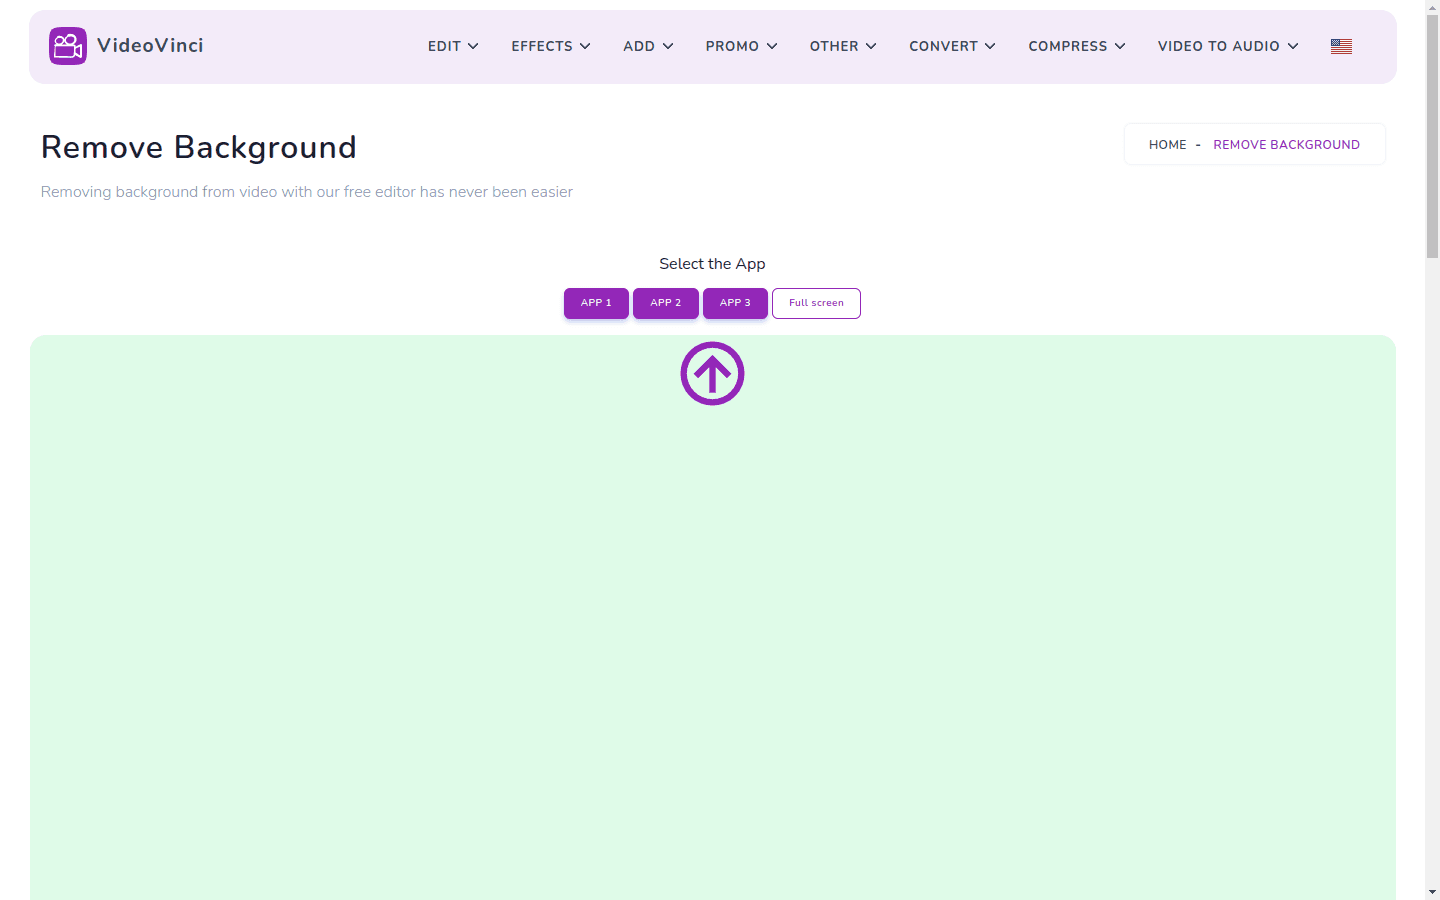Click the upload arrow icon in the green area
Image resolution: width=1440 pixels, height=900 pixels.
712,373
